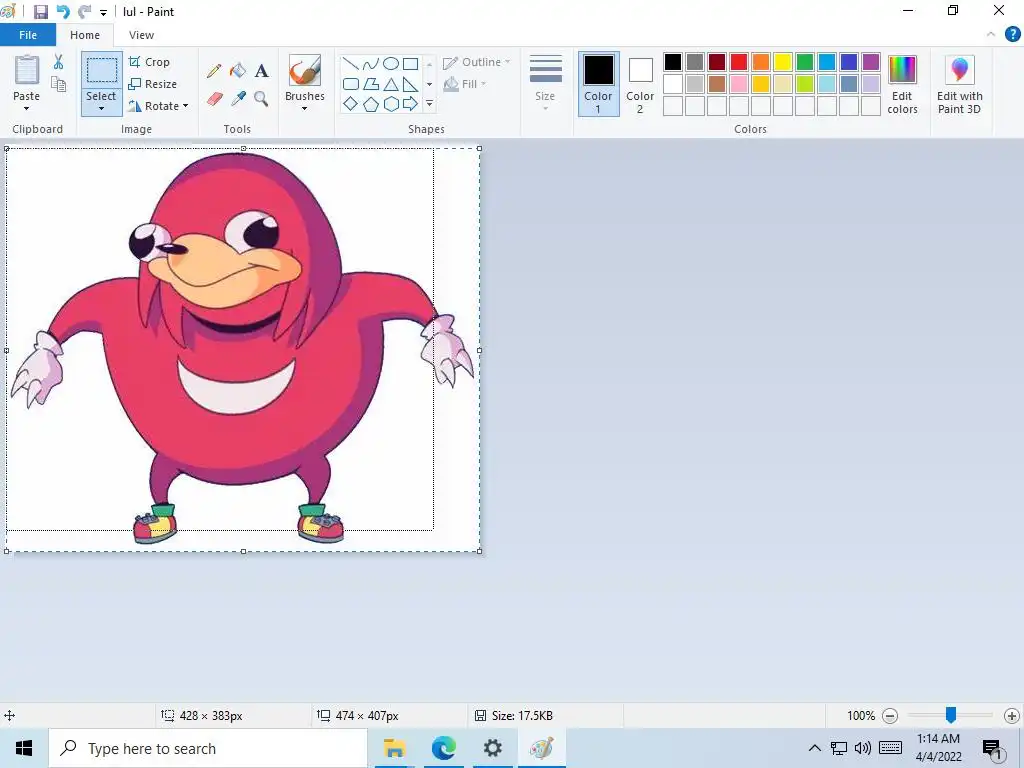
Task: Click Edit colors button
Action: [x=902, y=84]
